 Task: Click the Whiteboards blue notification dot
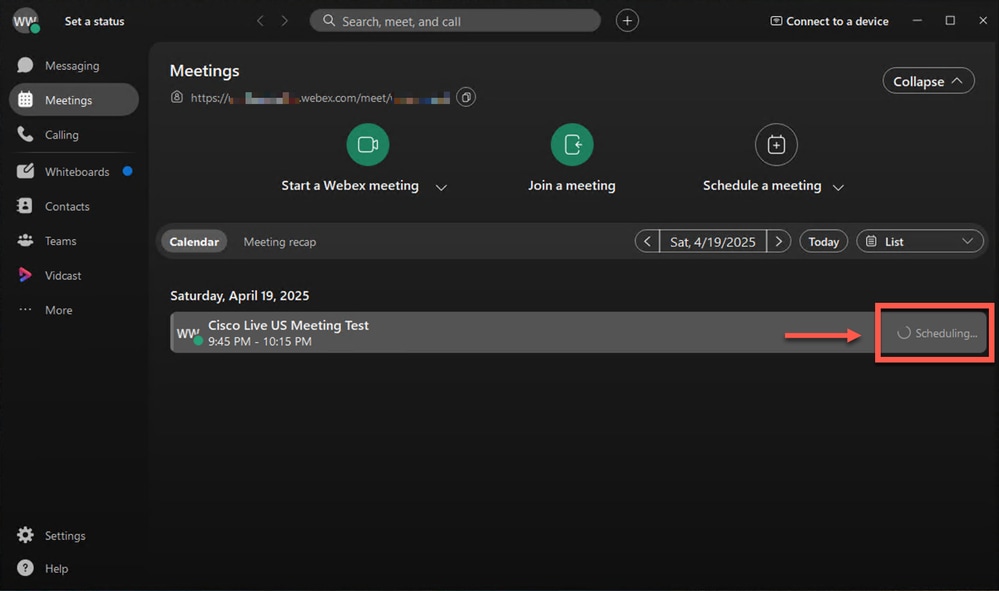(x=127, y=171)
